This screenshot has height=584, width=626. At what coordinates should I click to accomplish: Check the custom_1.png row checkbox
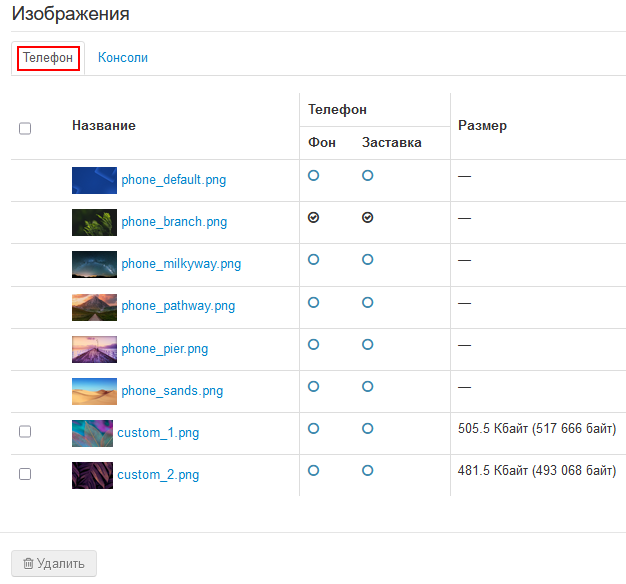(25, 431)
